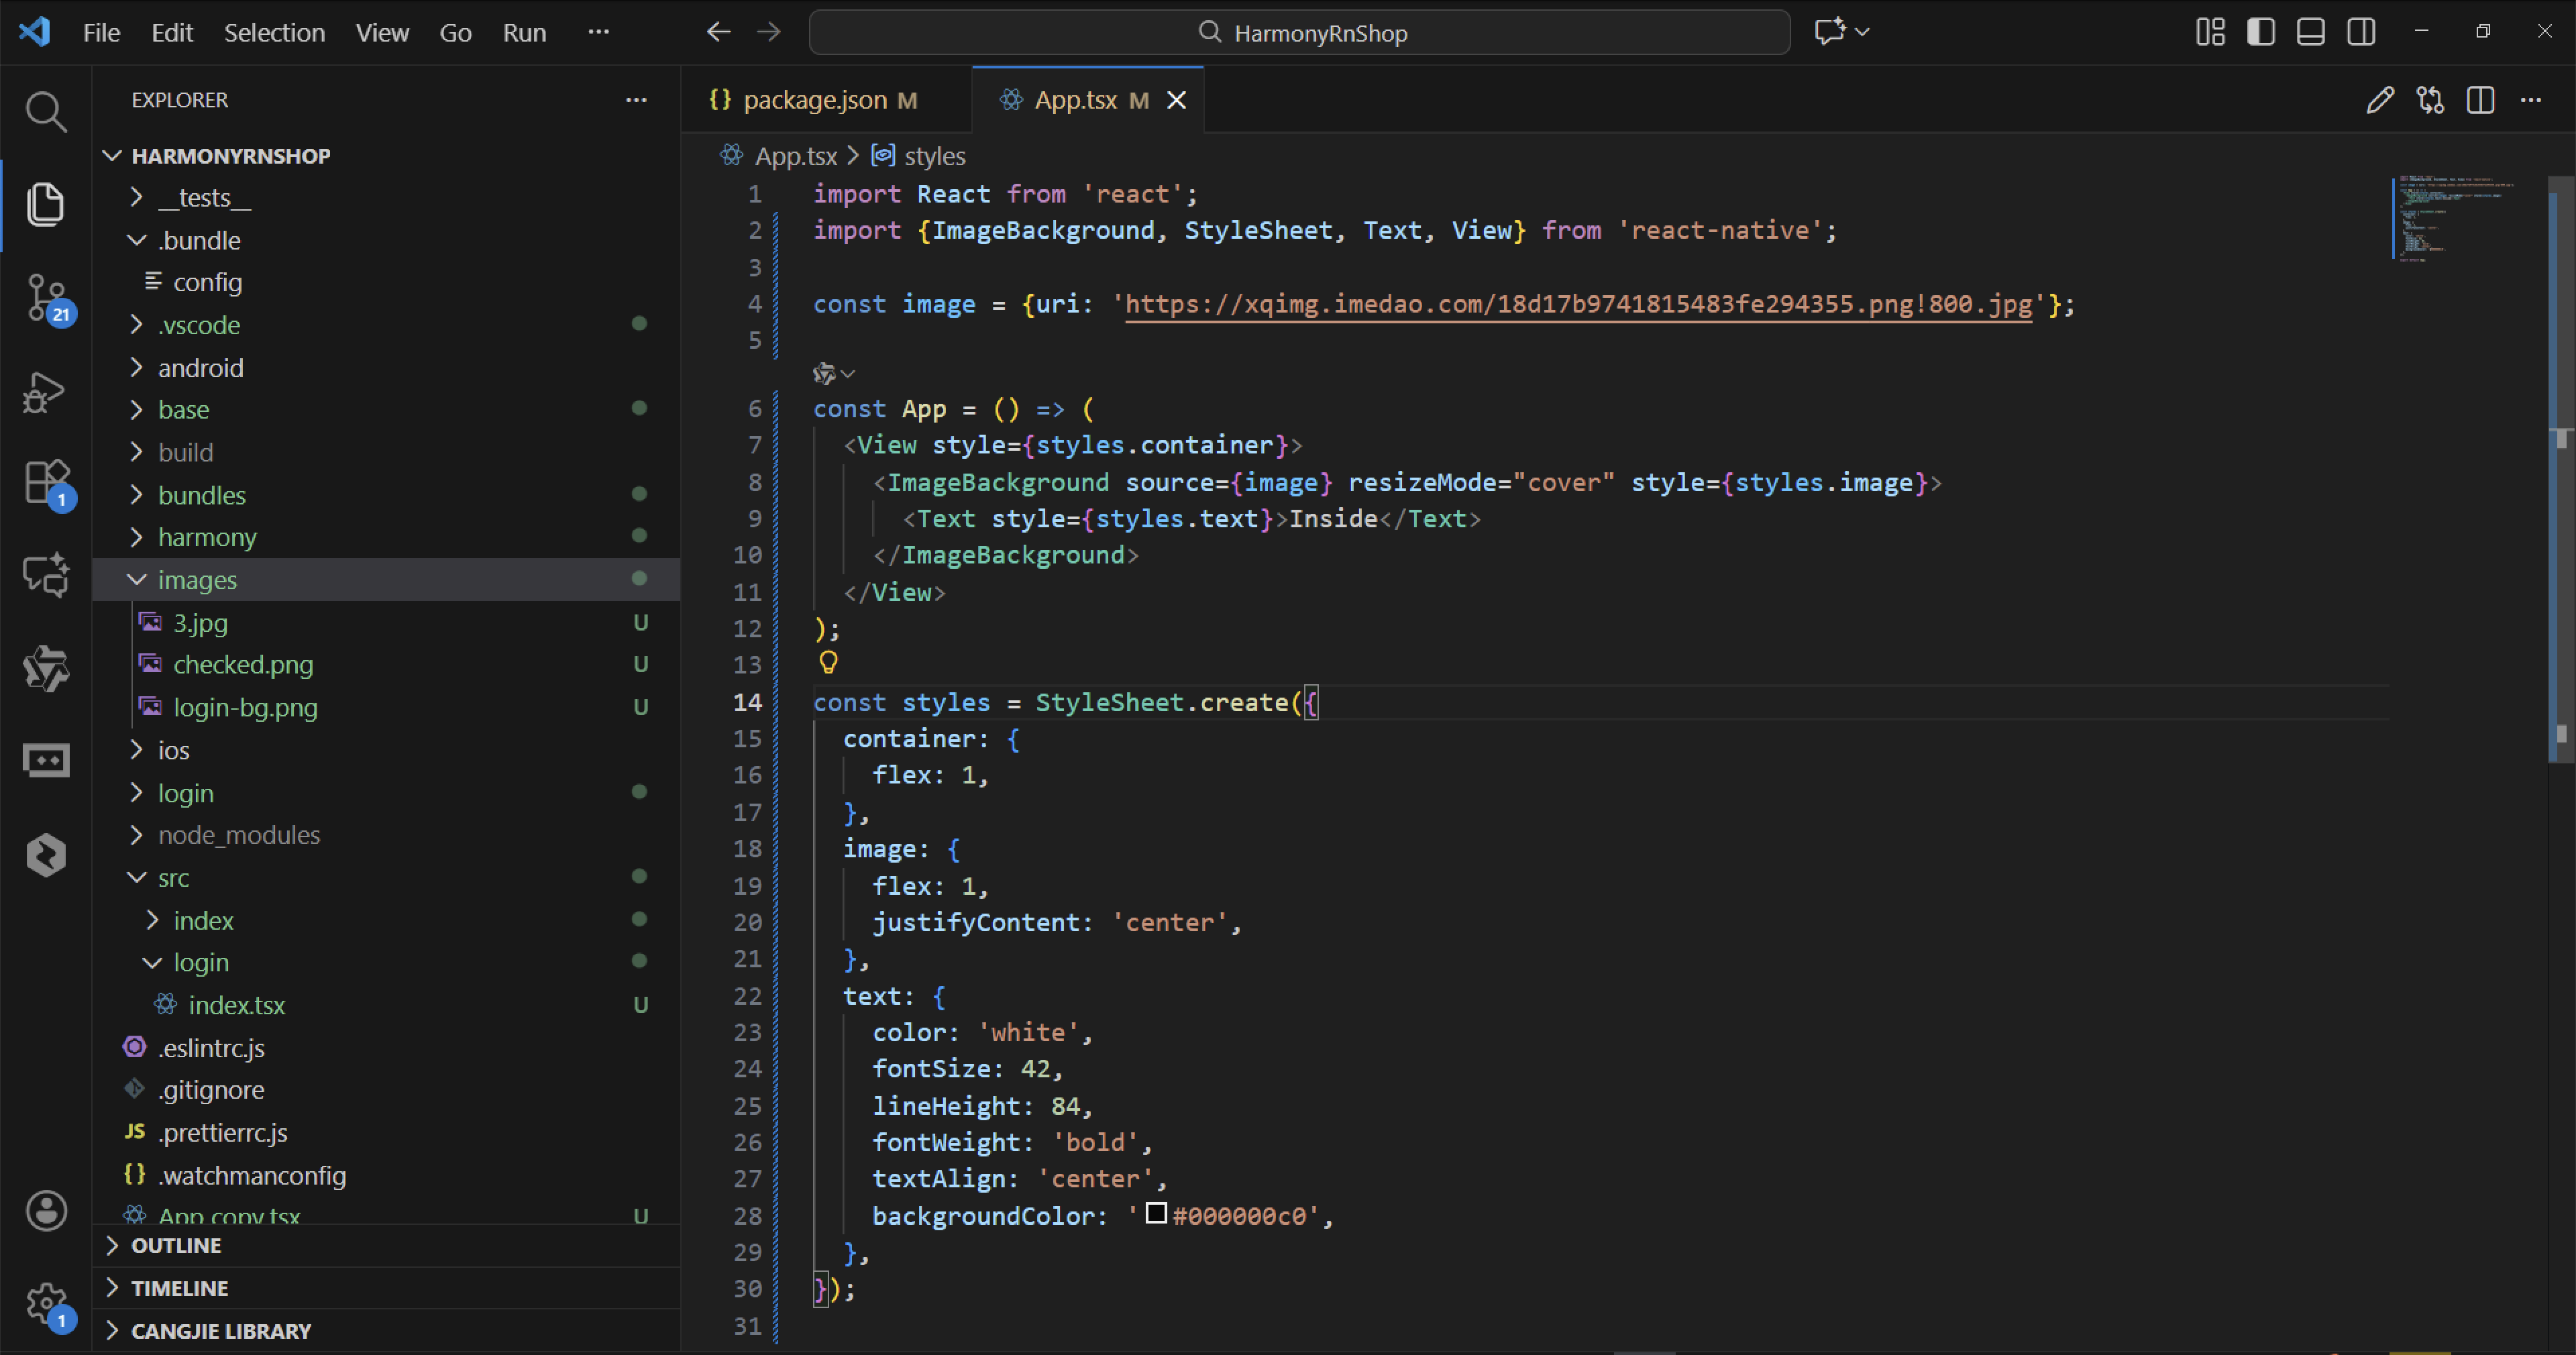
Task: Click App.tsx in the breadcrumb
Action: tap(795, 156)
